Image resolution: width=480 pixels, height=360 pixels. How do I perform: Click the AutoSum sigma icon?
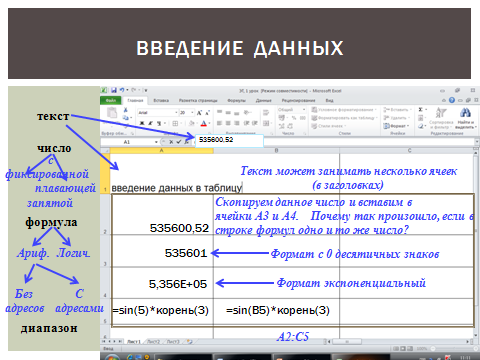click(421, 109)
